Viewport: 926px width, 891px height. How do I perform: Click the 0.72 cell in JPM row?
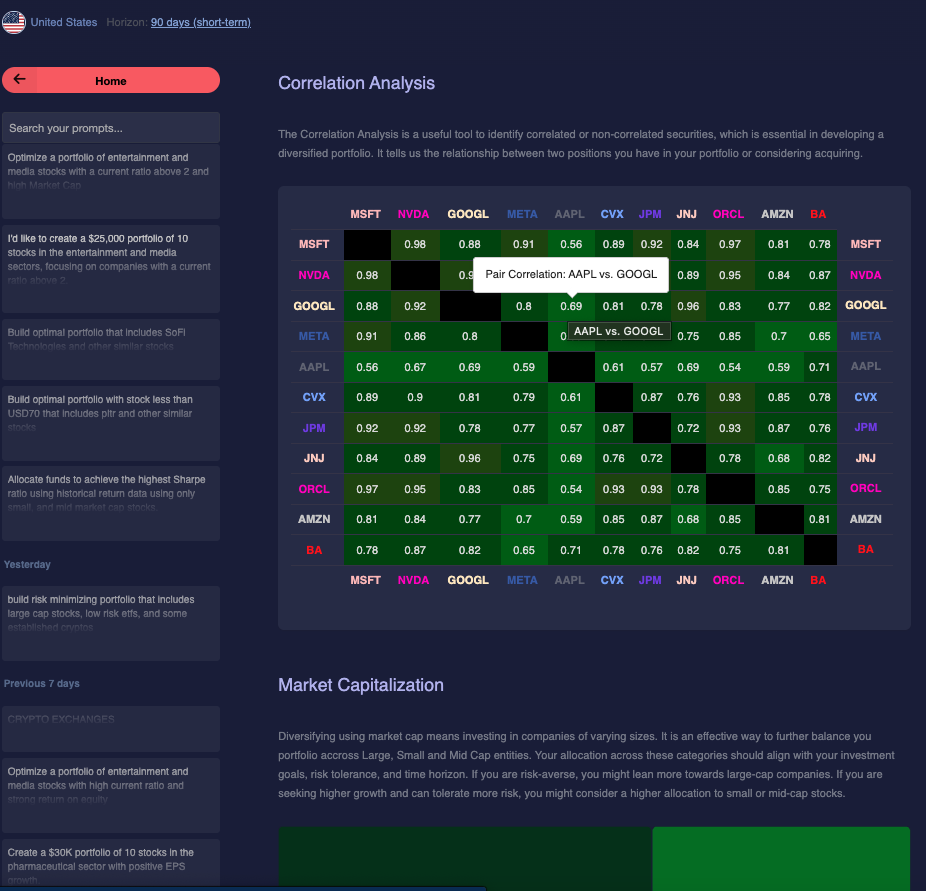tap(688, 428)
